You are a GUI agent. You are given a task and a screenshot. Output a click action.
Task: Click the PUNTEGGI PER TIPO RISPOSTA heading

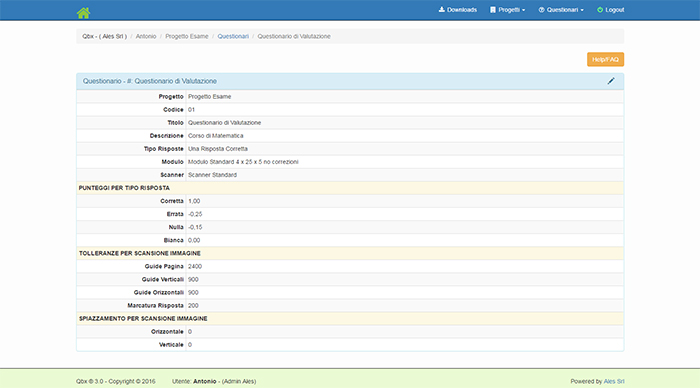[124, 188]
